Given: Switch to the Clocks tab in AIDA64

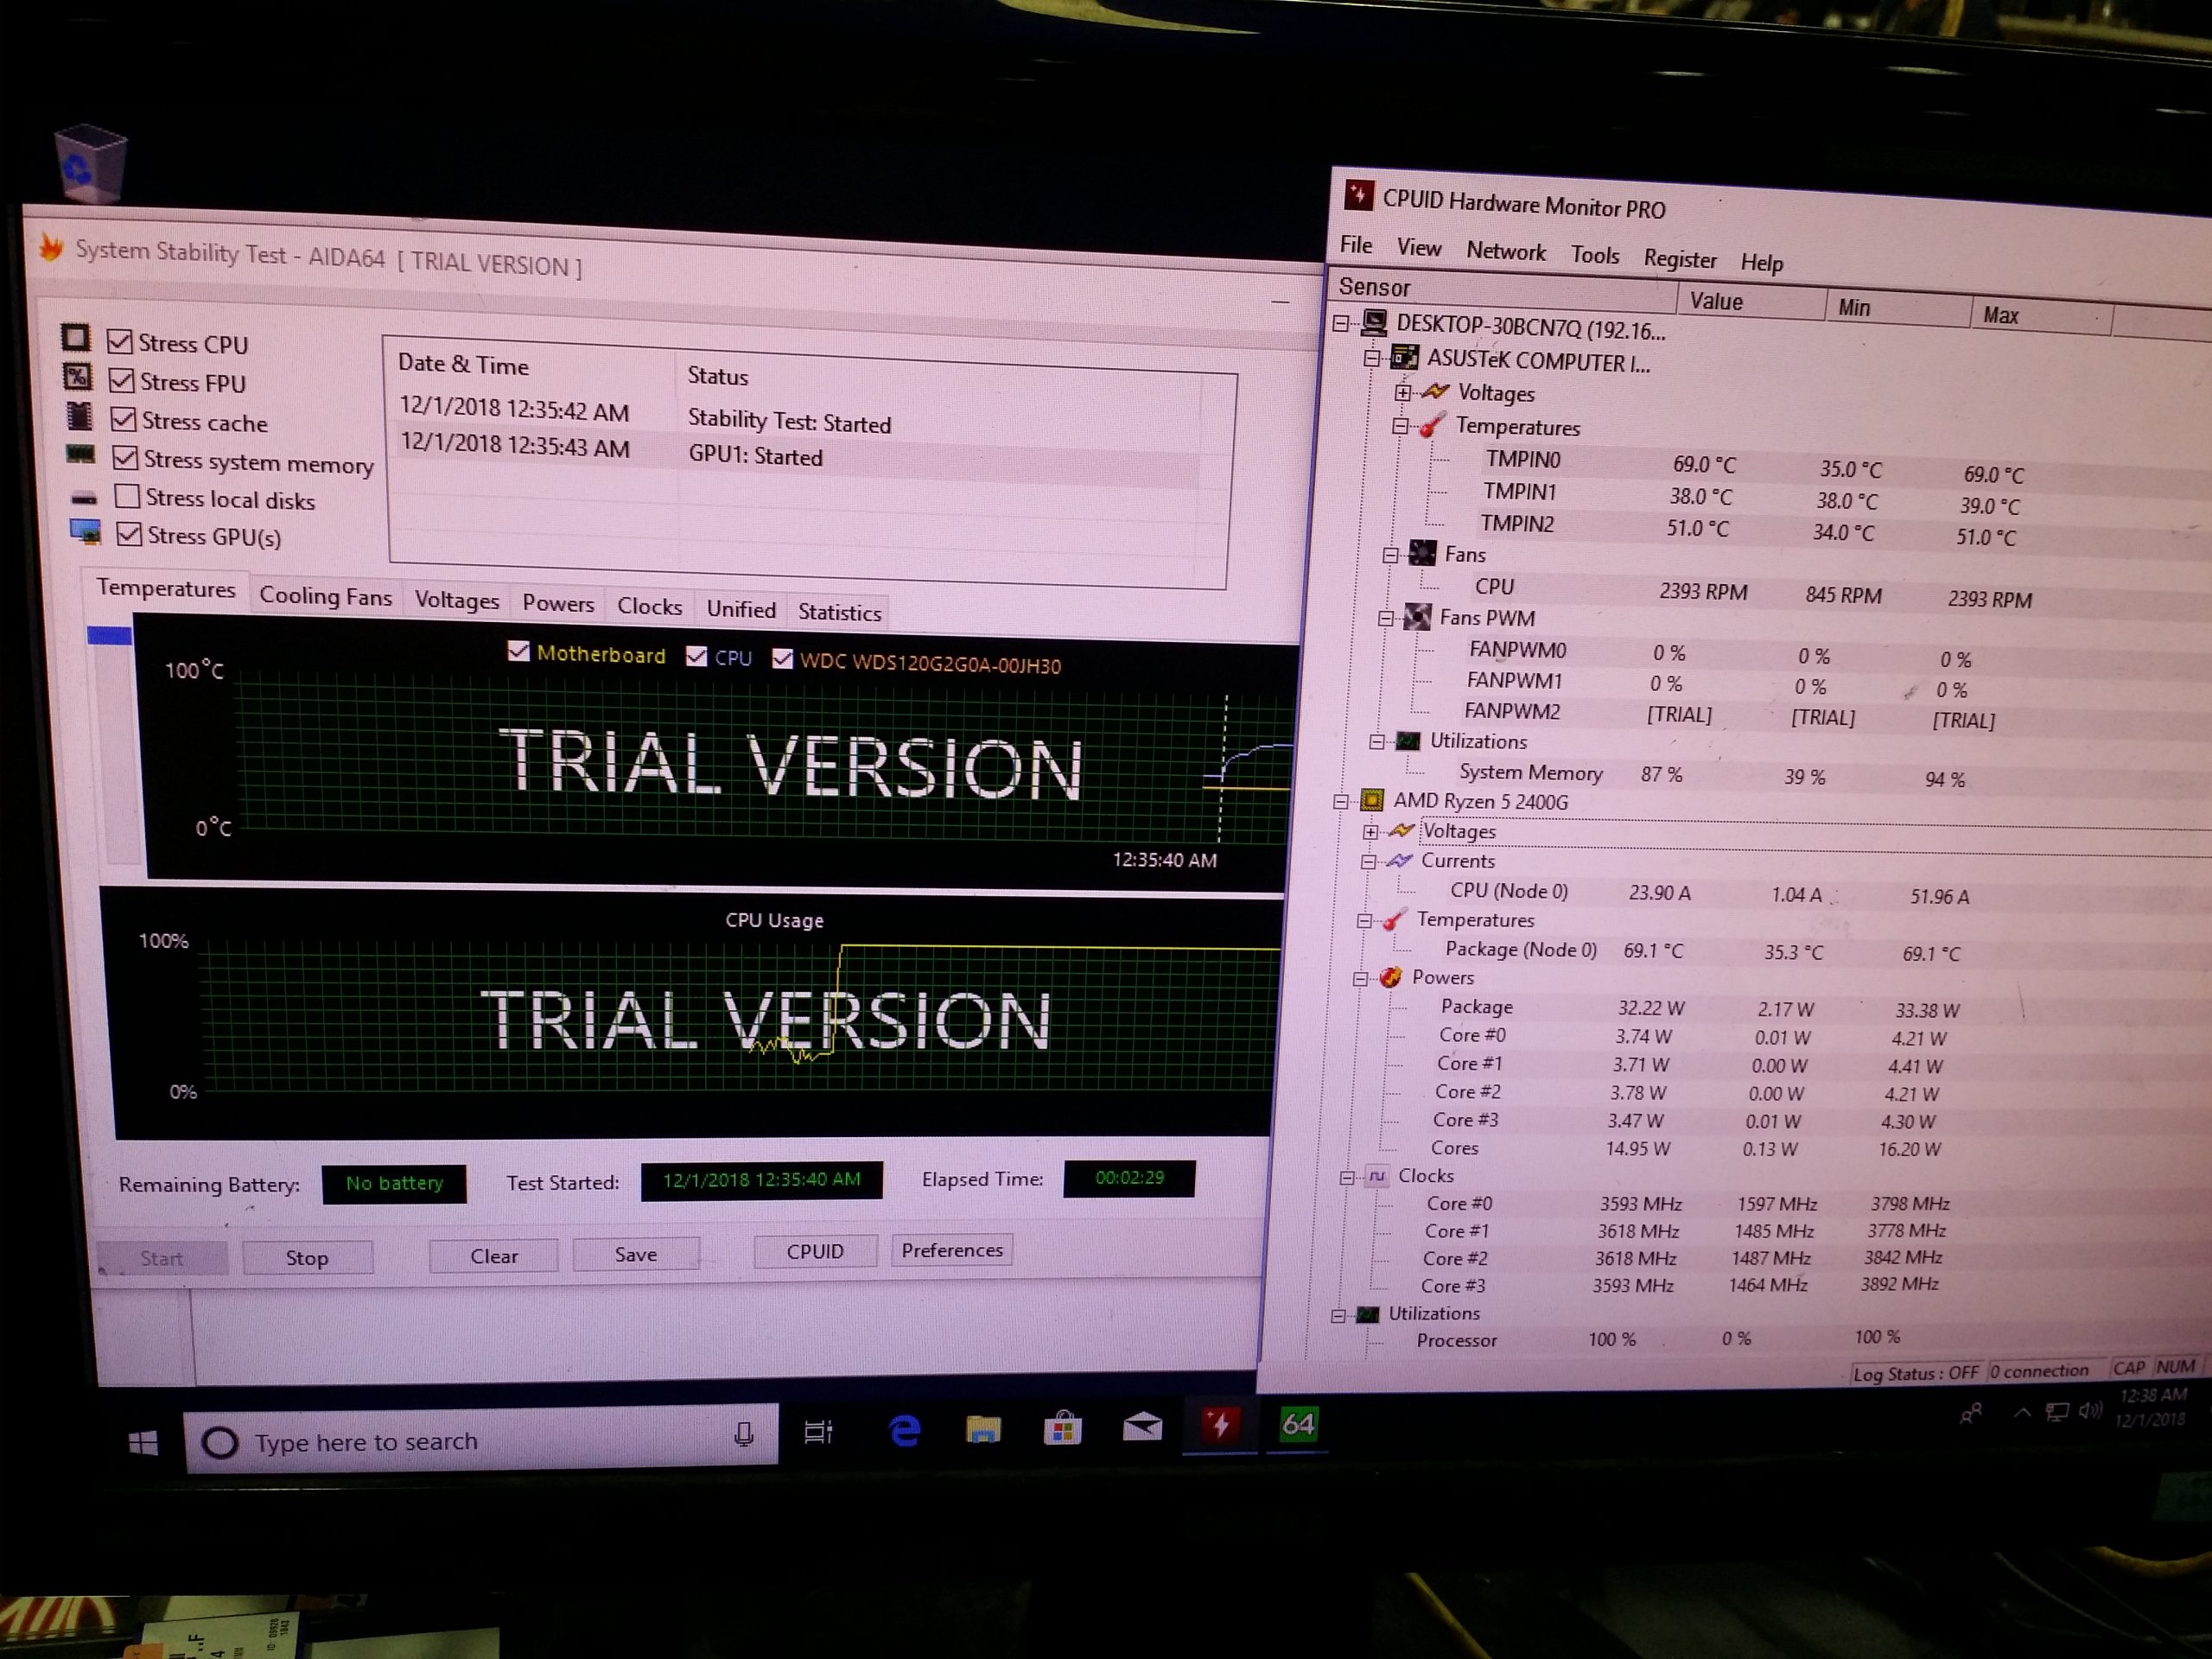Looking at the screenshot, I should click(650, 606).
